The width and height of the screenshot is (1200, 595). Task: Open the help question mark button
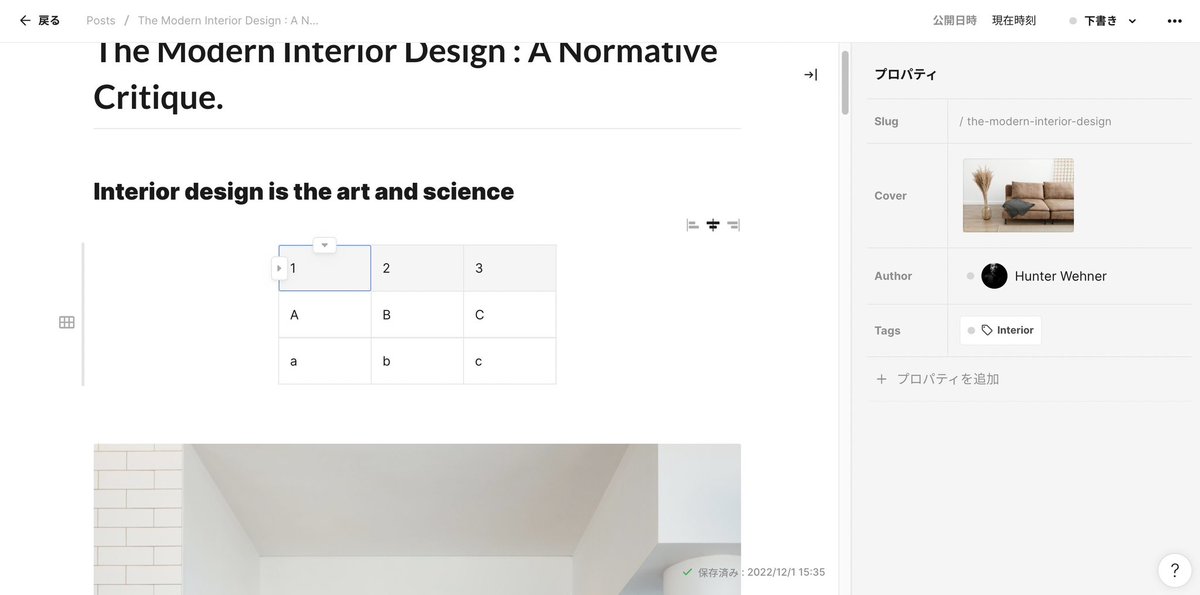[x=1174, y=570]
